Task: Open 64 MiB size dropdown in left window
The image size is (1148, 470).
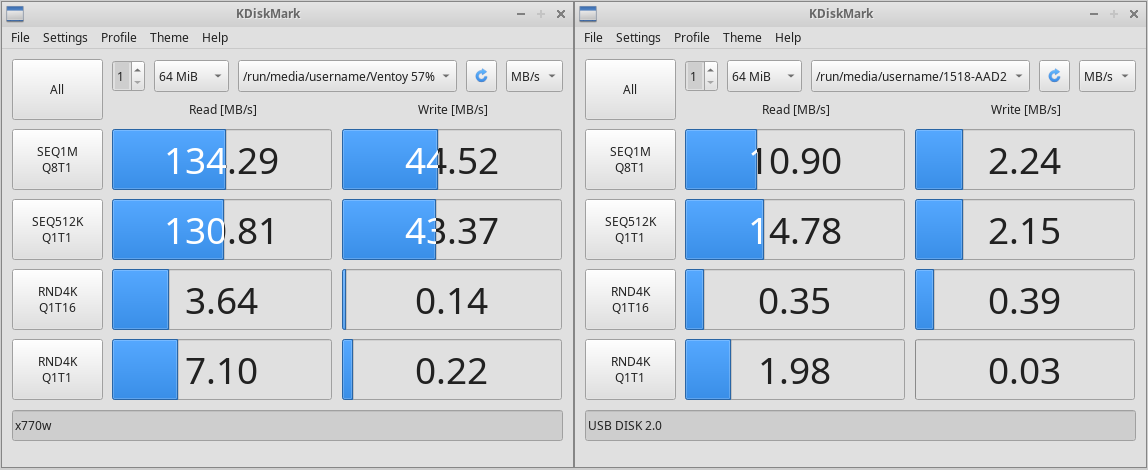Action: click(x=191, y=76)
